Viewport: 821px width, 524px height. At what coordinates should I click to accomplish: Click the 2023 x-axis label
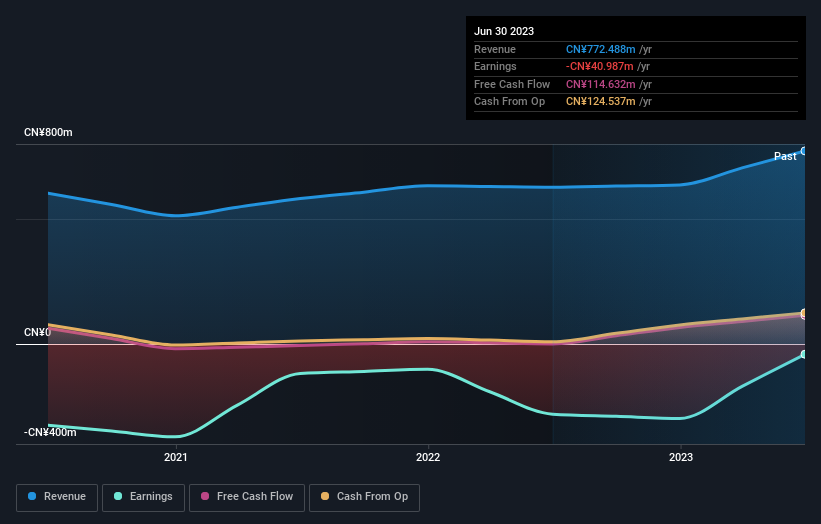681,457
